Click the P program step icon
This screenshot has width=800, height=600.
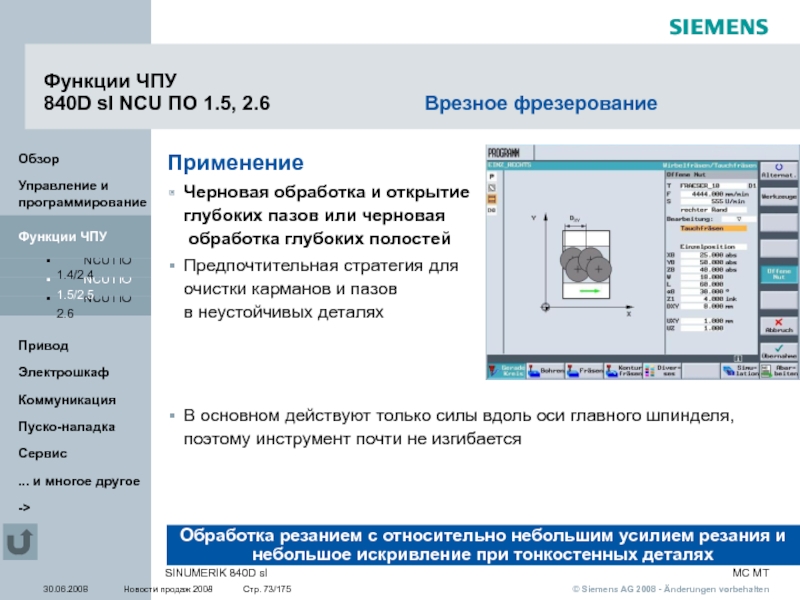(492, 177)
